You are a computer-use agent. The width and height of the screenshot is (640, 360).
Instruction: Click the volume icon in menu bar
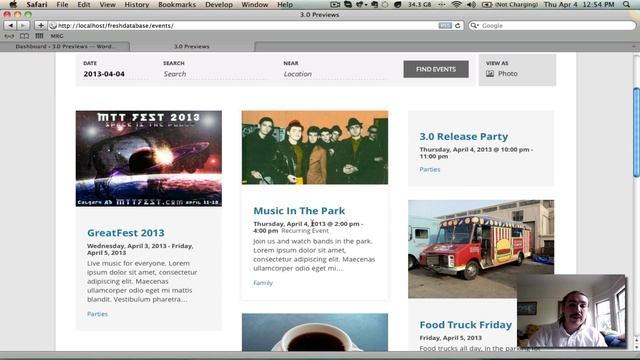click(471, 4)
